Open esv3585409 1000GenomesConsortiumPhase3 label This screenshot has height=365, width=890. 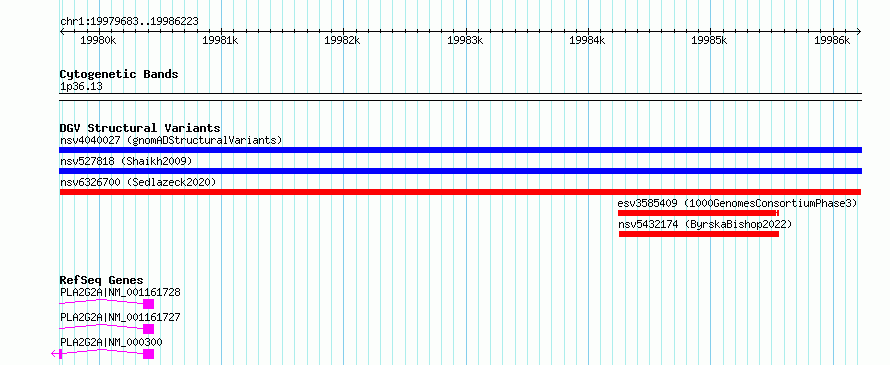click(737, 203)
